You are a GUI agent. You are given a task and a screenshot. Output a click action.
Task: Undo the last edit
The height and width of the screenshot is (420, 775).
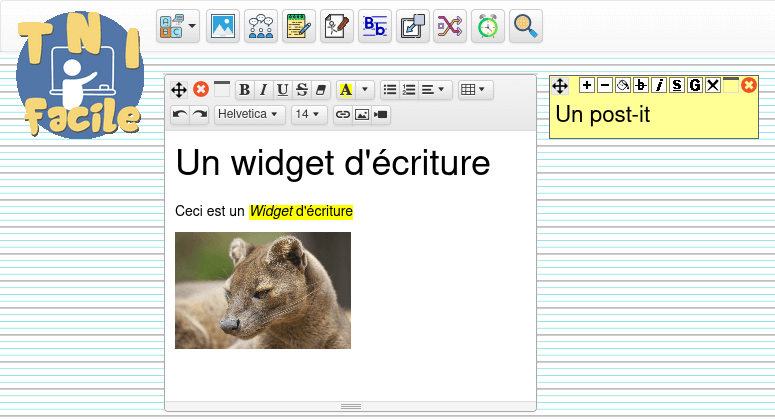tap(180, 115)
